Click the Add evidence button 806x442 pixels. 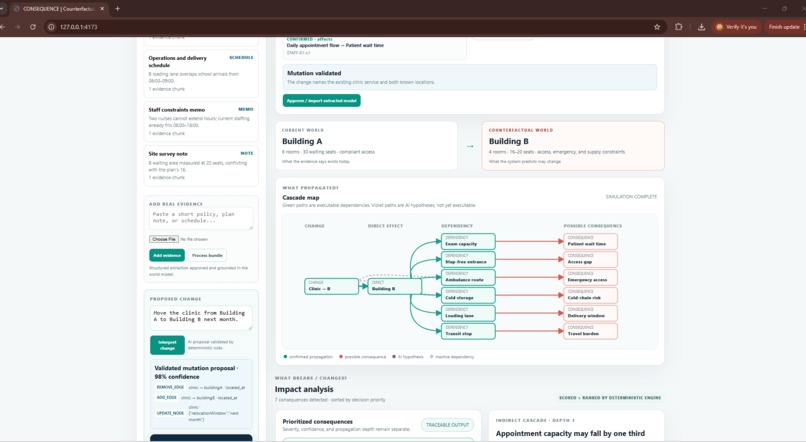coord(167,255)
